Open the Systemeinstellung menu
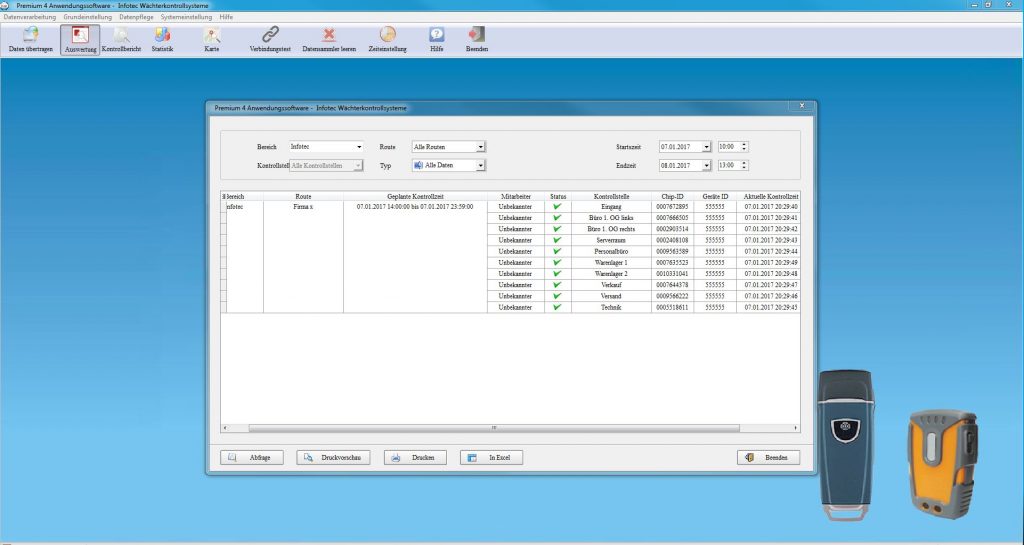The height and width of the screenshot is (545, 1024). (187, 17)
